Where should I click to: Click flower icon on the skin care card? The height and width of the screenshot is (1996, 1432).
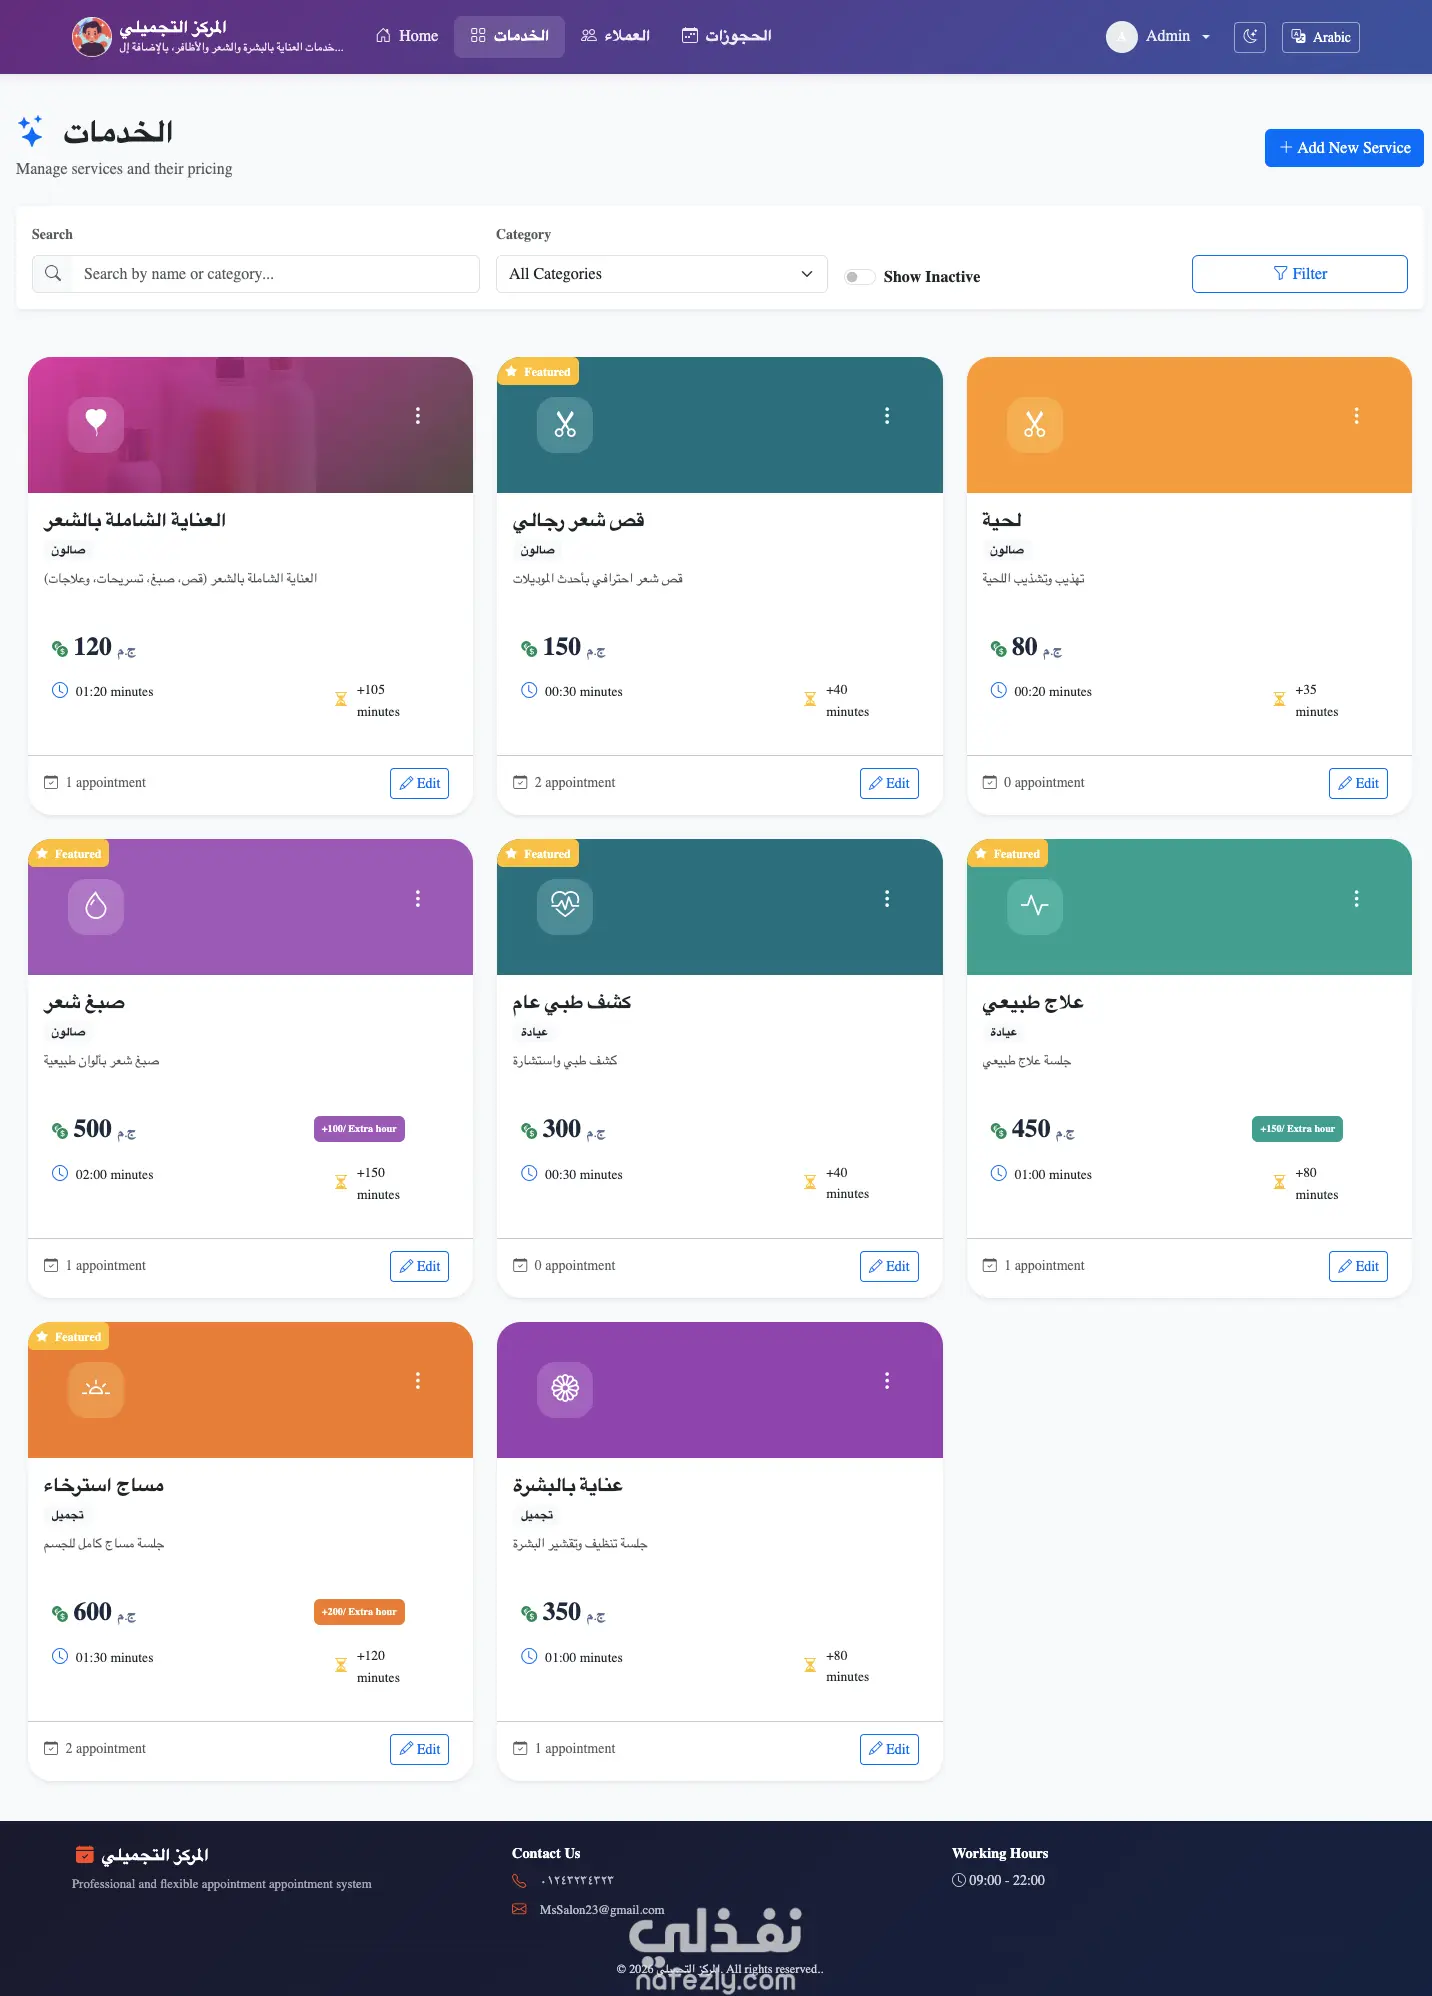[565, 1389]
